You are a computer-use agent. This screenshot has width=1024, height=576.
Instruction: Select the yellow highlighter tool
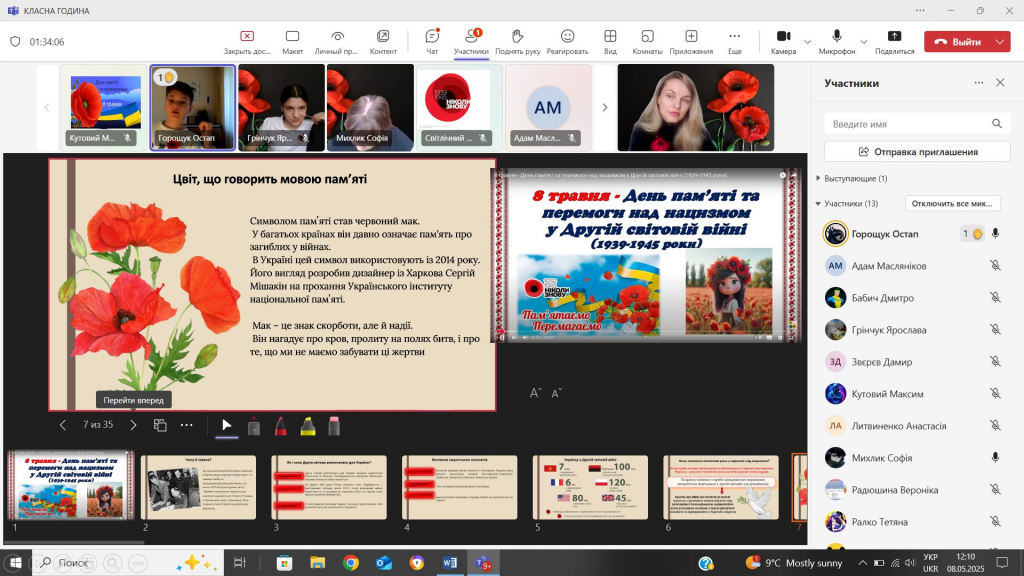309,427
